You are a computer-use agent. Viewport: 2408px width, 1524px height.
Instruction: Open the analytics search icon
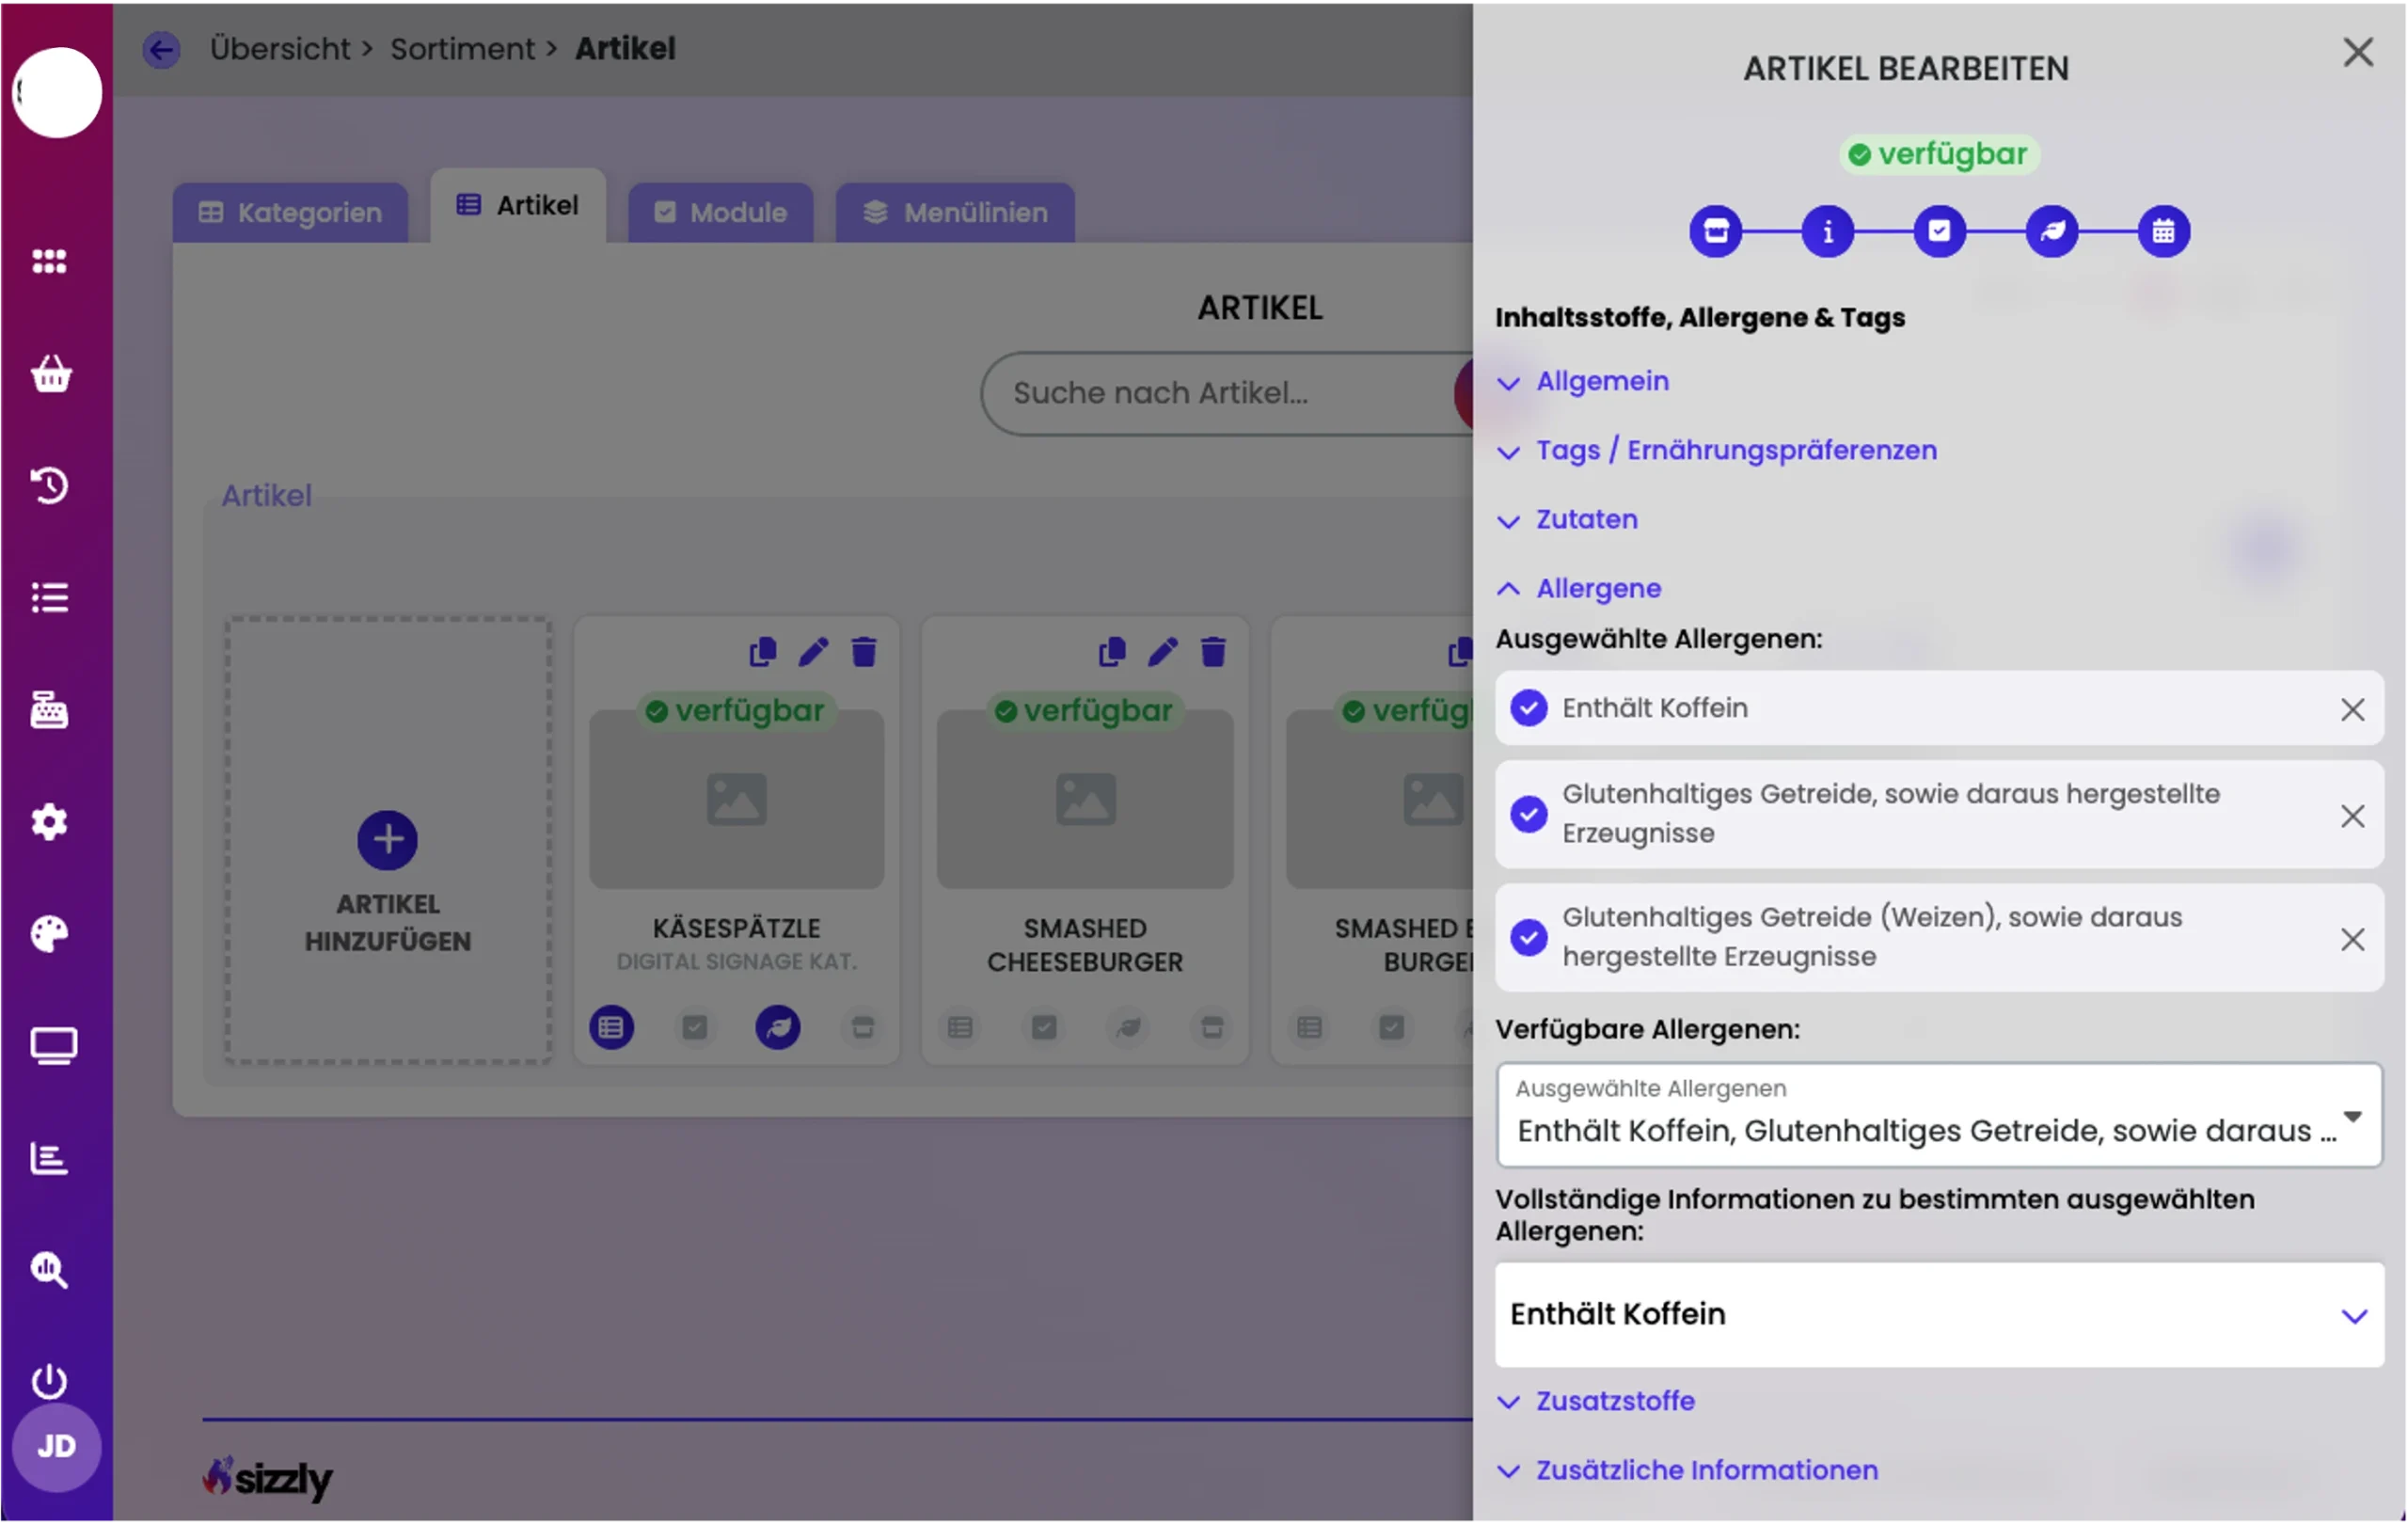click(49, 1270)
